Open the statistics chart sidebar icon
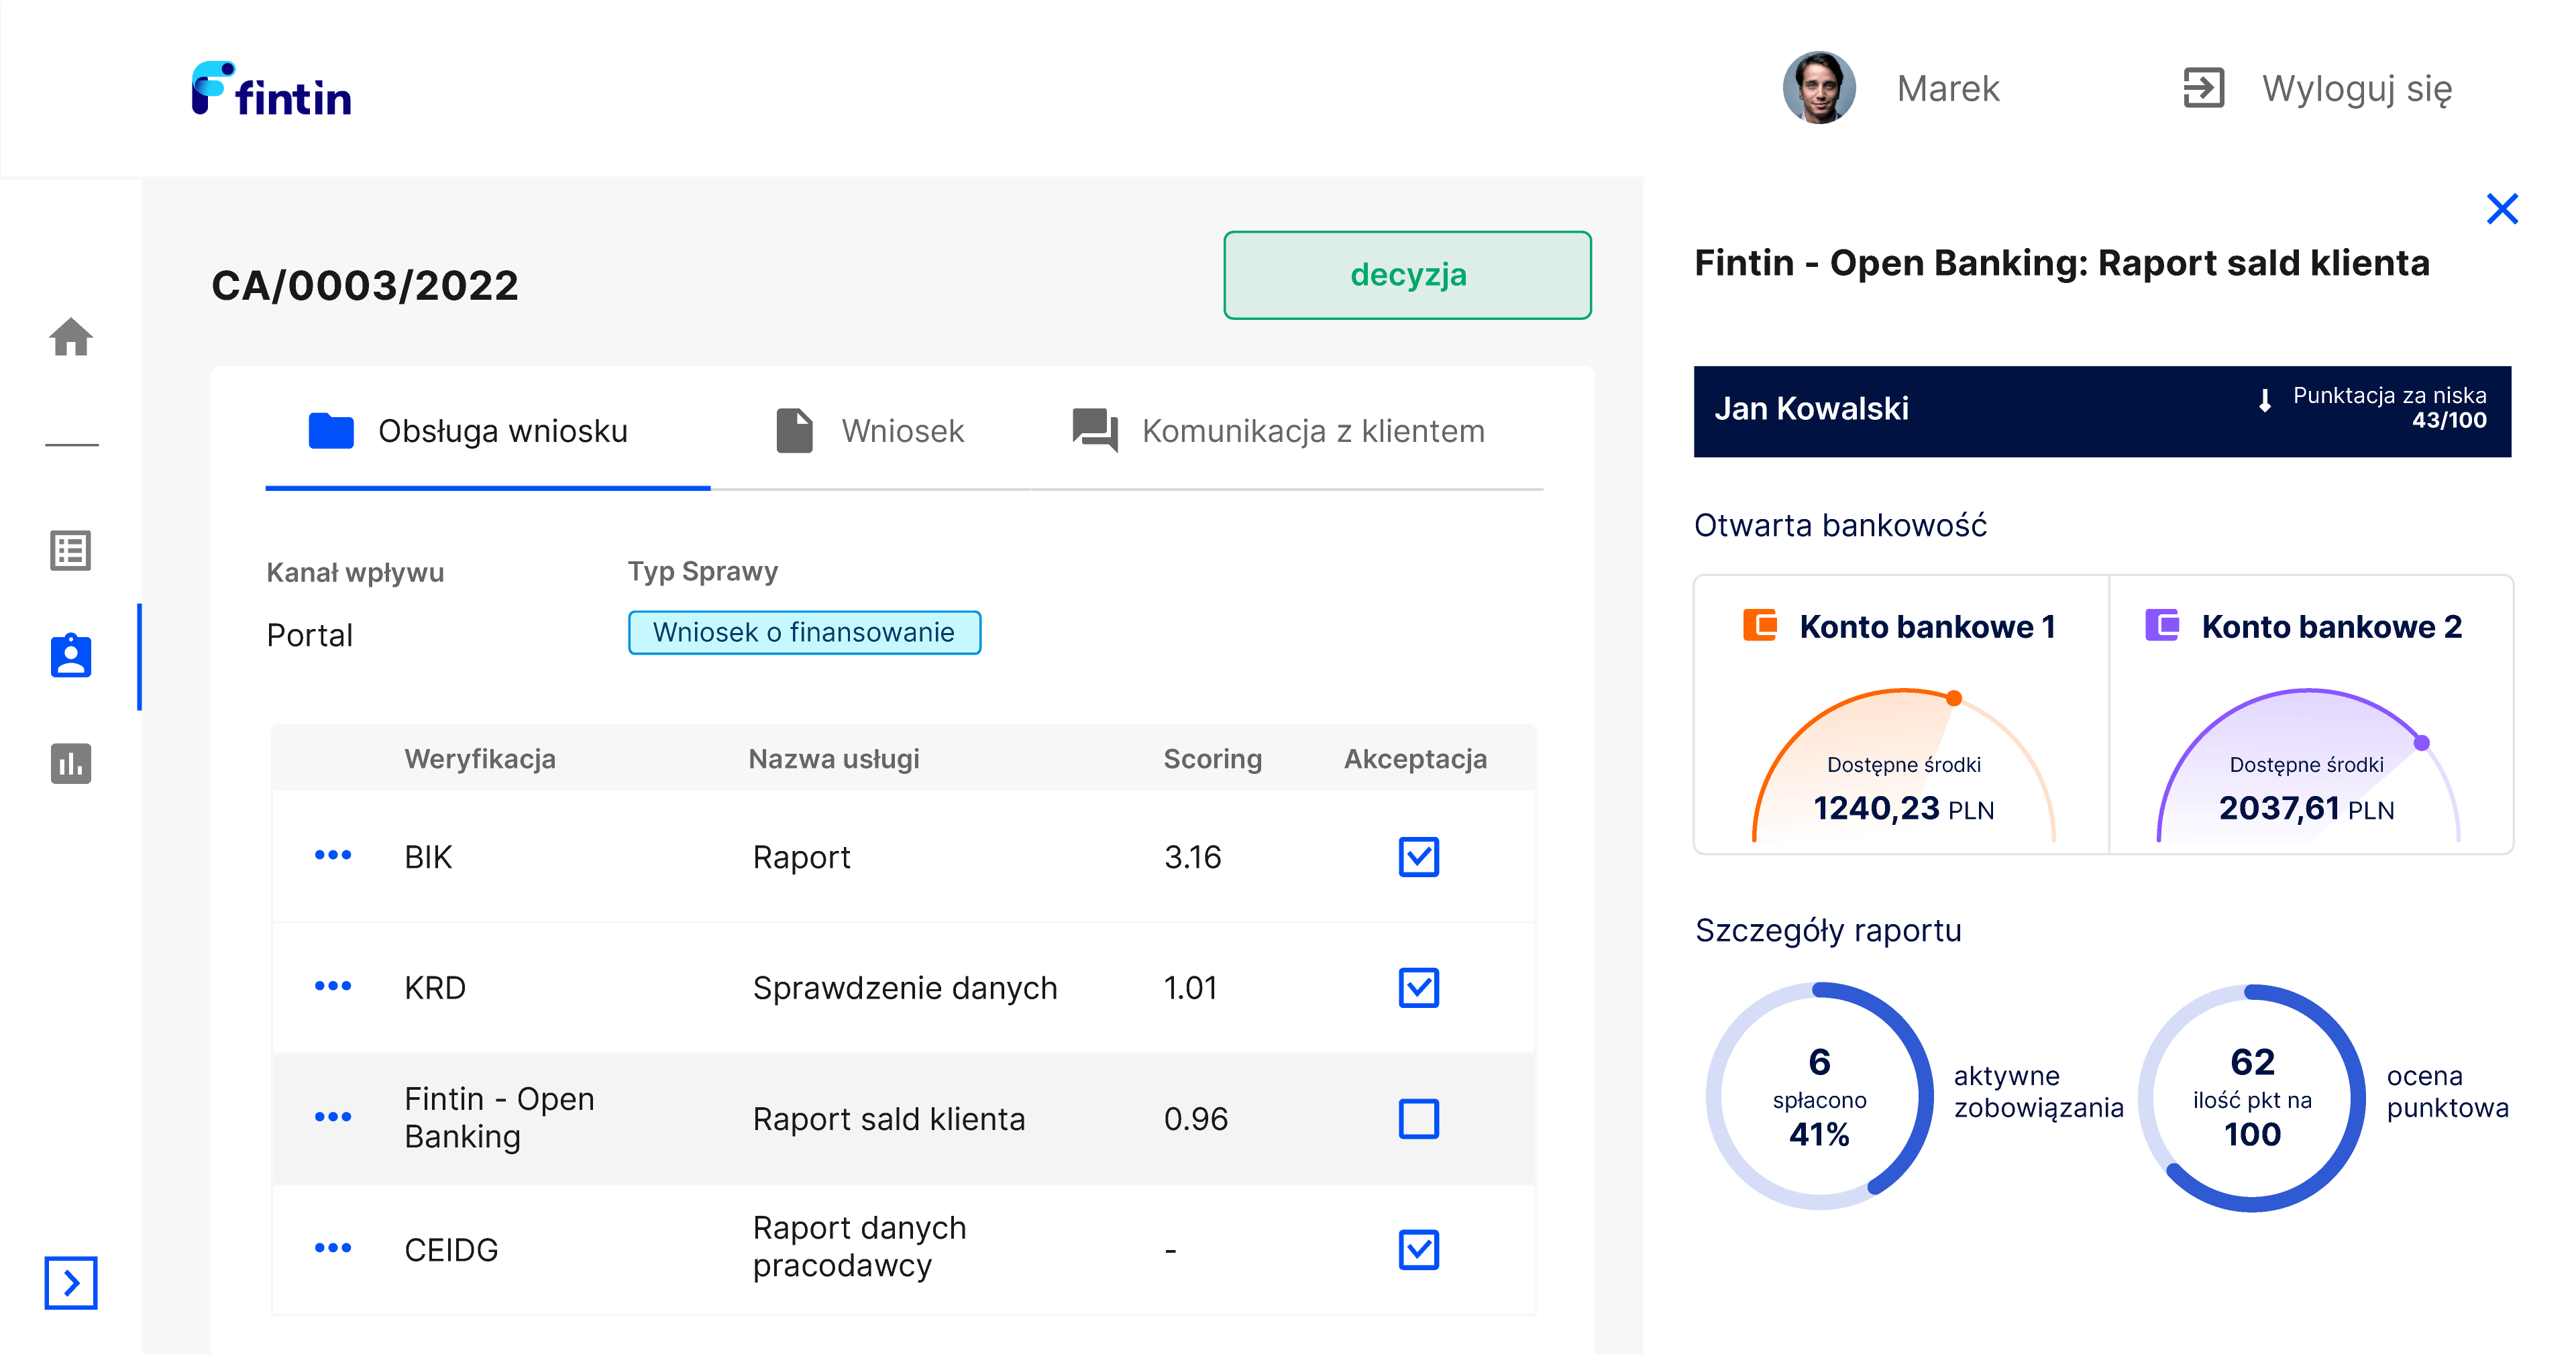The height and width of the screenshot is (1354, 2576). point(71,763)
